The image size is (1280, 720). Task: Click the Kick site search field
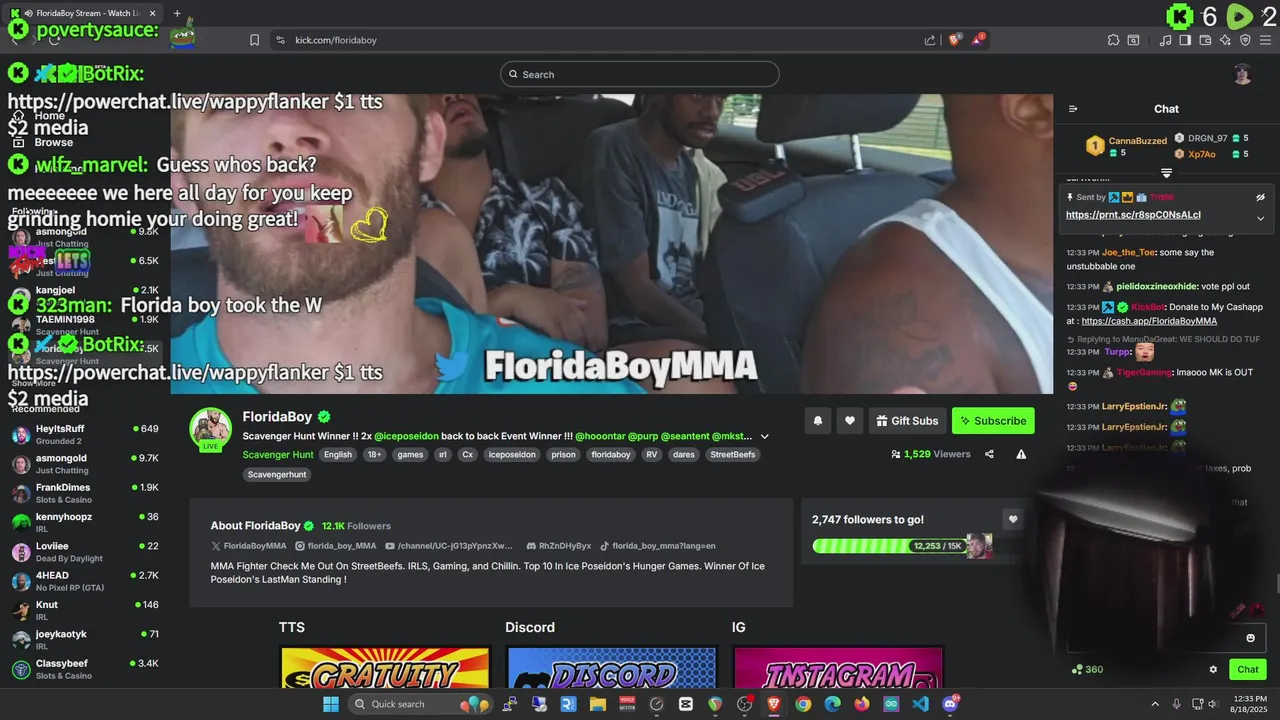click(x=640, y=74)
